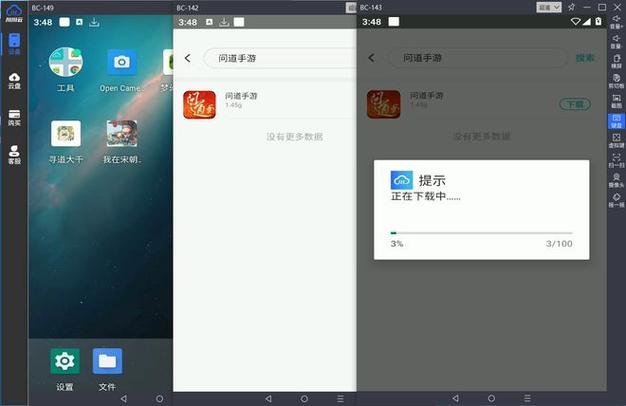Click volume down (音量-) in right toolbar
Screen dimensions: 626x406
(616, 42)
